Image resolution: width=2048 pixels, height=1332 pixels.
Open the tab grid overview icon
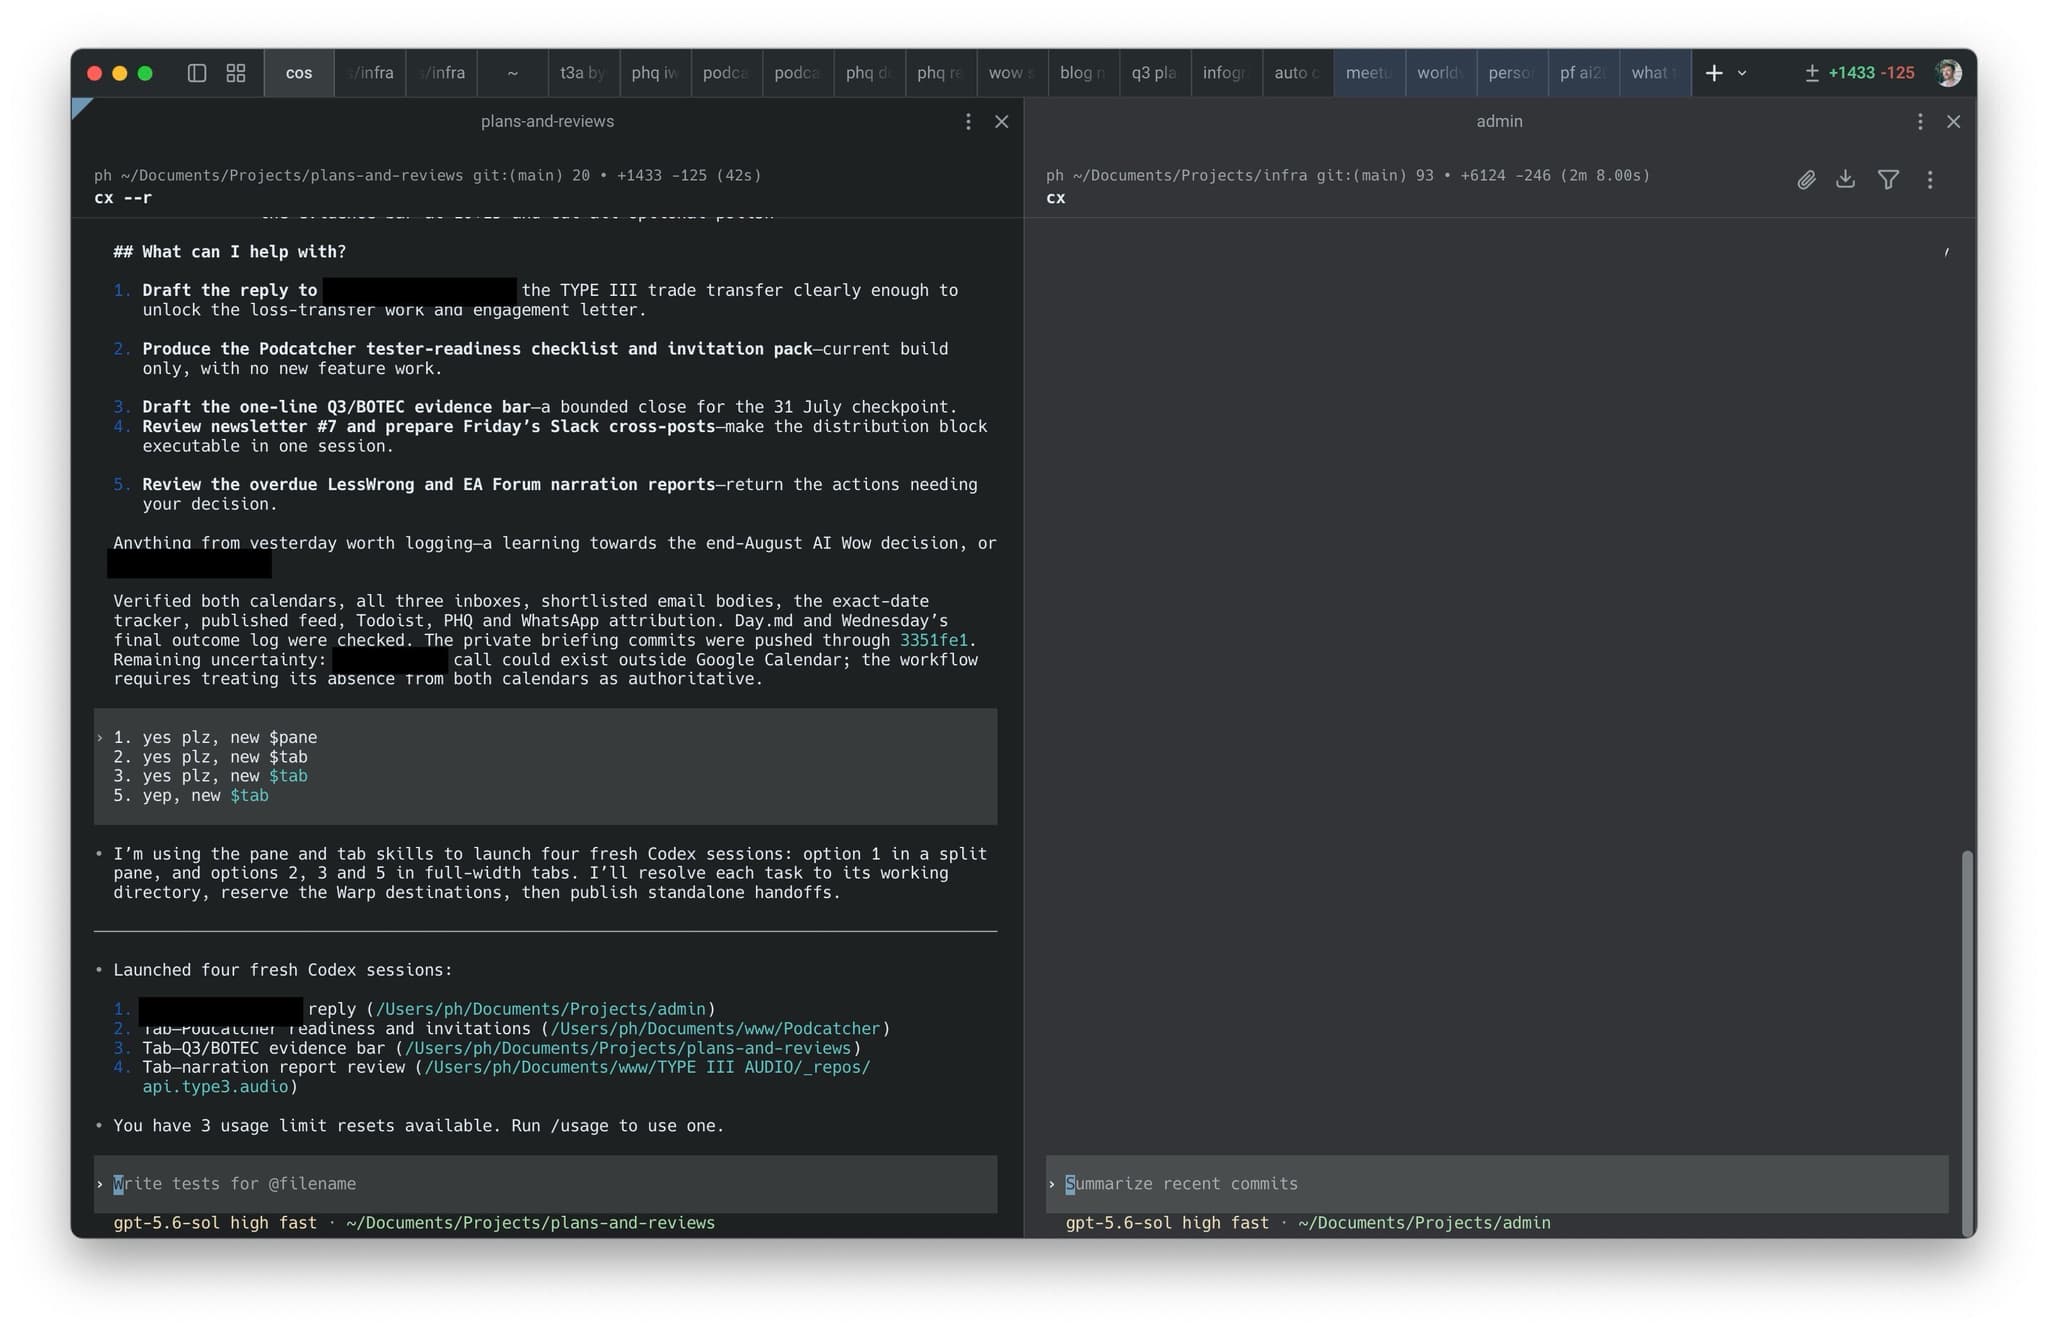point(236,73)
